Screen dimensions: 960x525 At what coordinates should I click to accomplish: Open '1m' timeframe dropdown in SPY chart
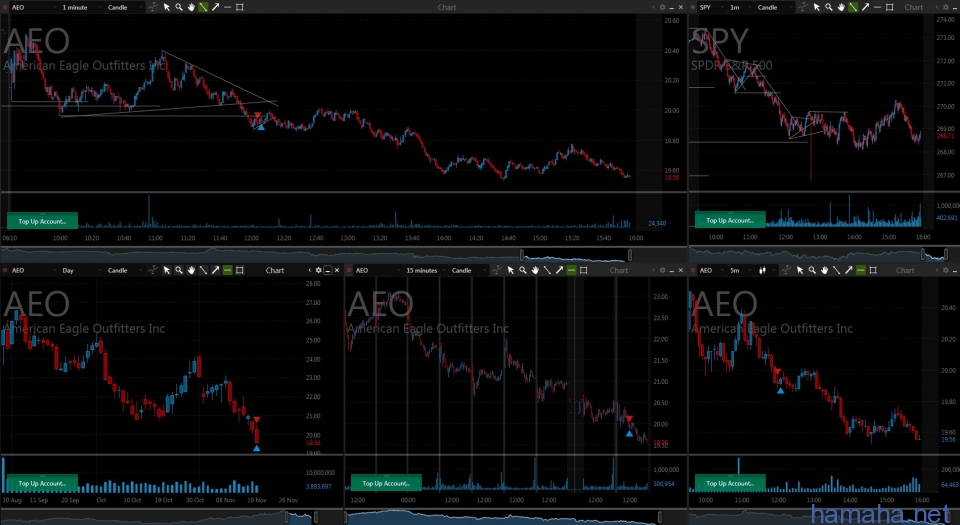[740, 7]
